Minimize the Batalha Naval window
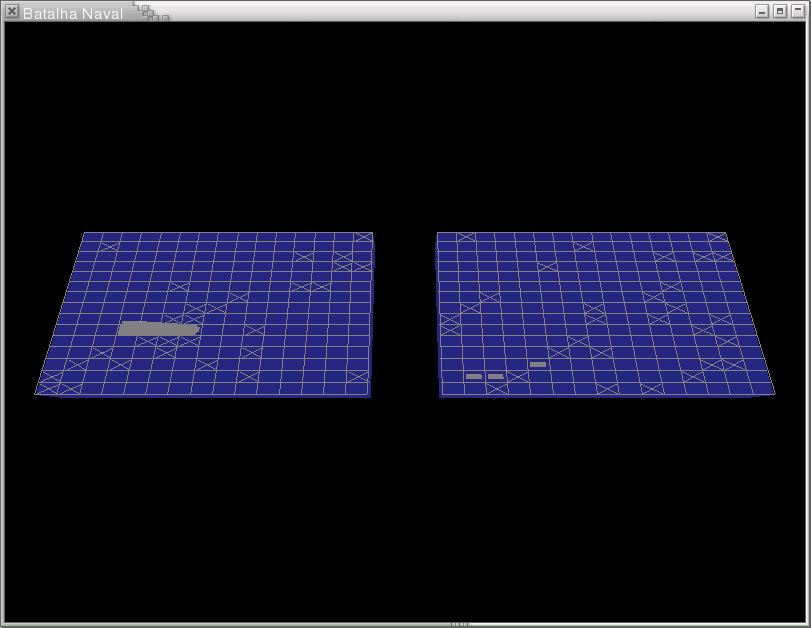The height and width of the screenshot is (628, 811). point(762,11)
